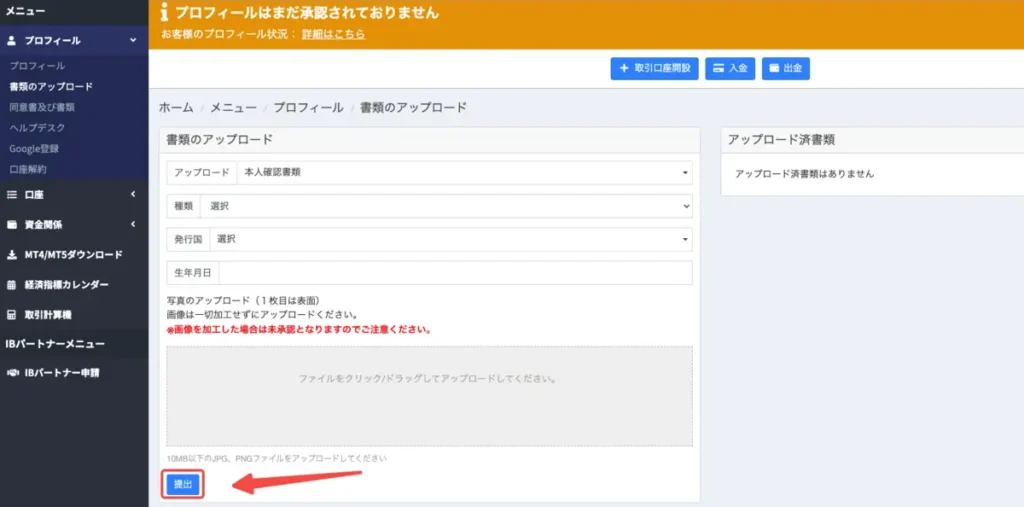Screen dimensions: 1024x507
Task: Click the blue 提出 submit button
Action: click(183, 484)
